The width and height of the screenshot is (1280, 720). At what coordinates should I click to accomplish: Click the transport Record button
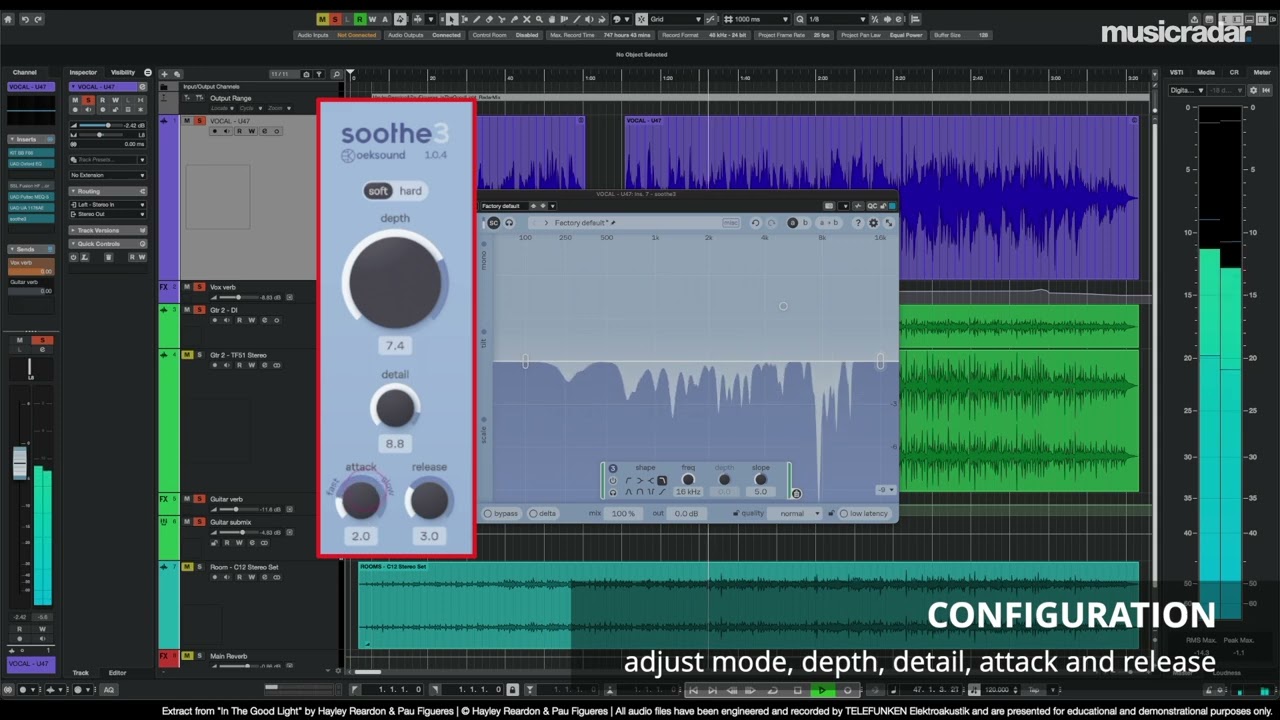tap(848, 690)
